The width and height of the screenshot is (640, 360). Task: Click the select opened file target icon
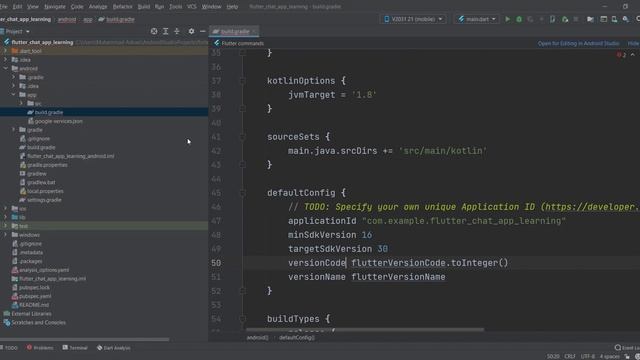[154, 31]
